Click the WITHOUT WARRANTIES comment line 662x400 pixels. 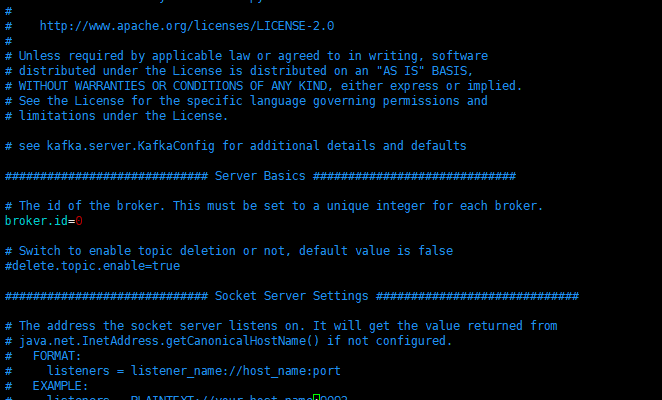(263, 86)
